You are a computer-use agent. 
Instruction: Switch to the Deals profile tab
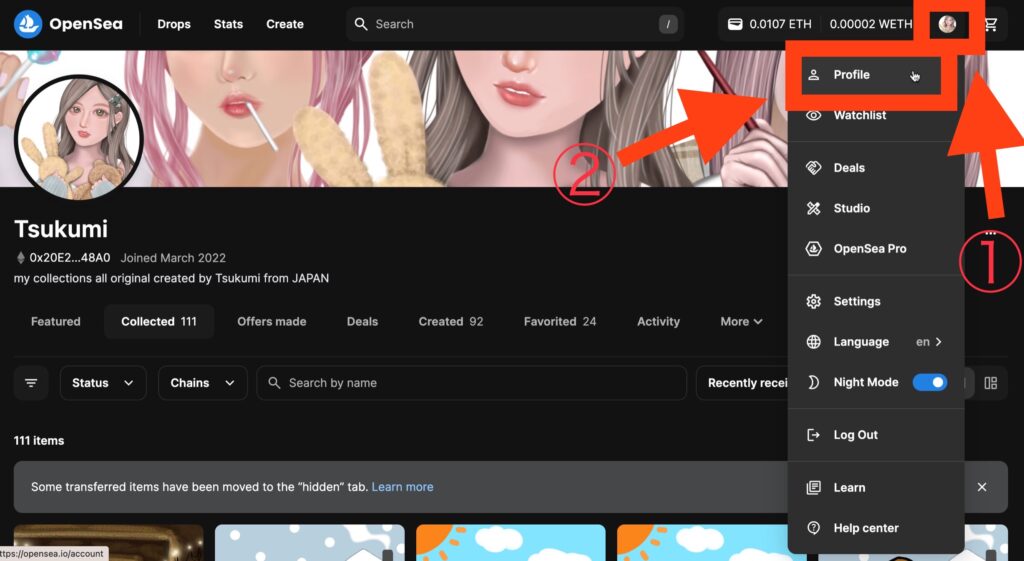(362, 321)
